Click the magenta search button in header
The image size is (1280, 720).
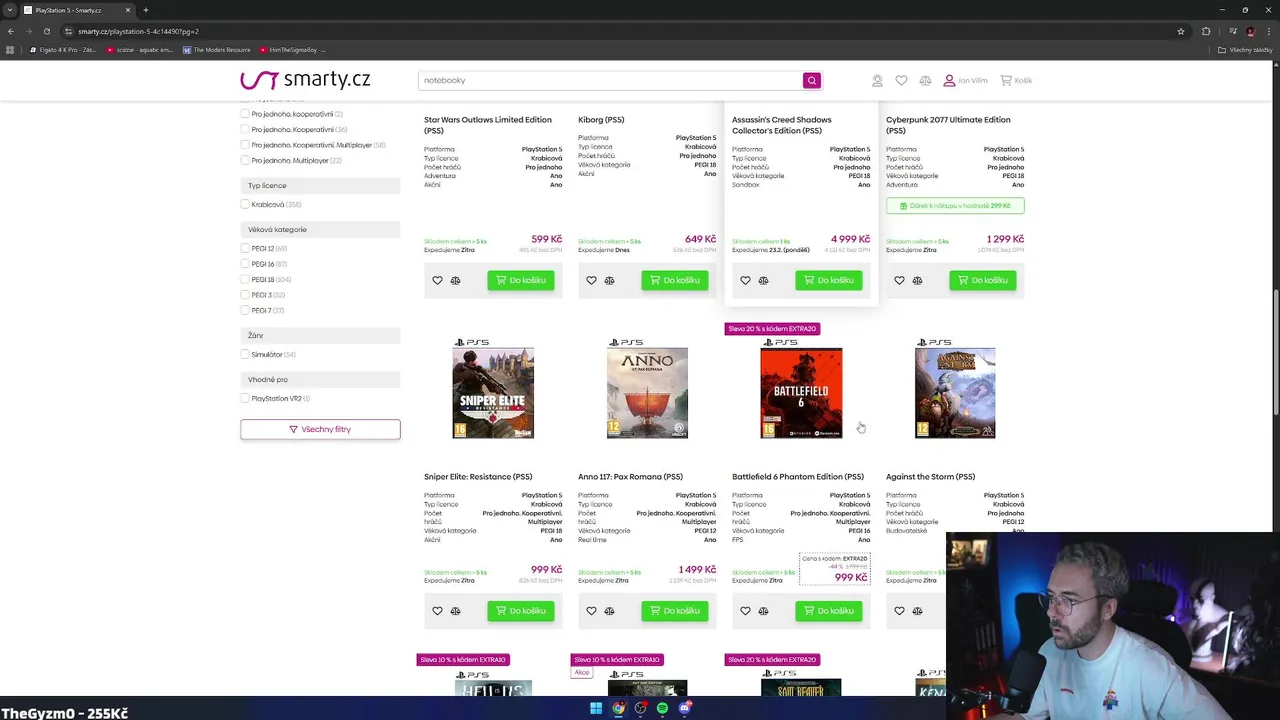pos(812,80)
